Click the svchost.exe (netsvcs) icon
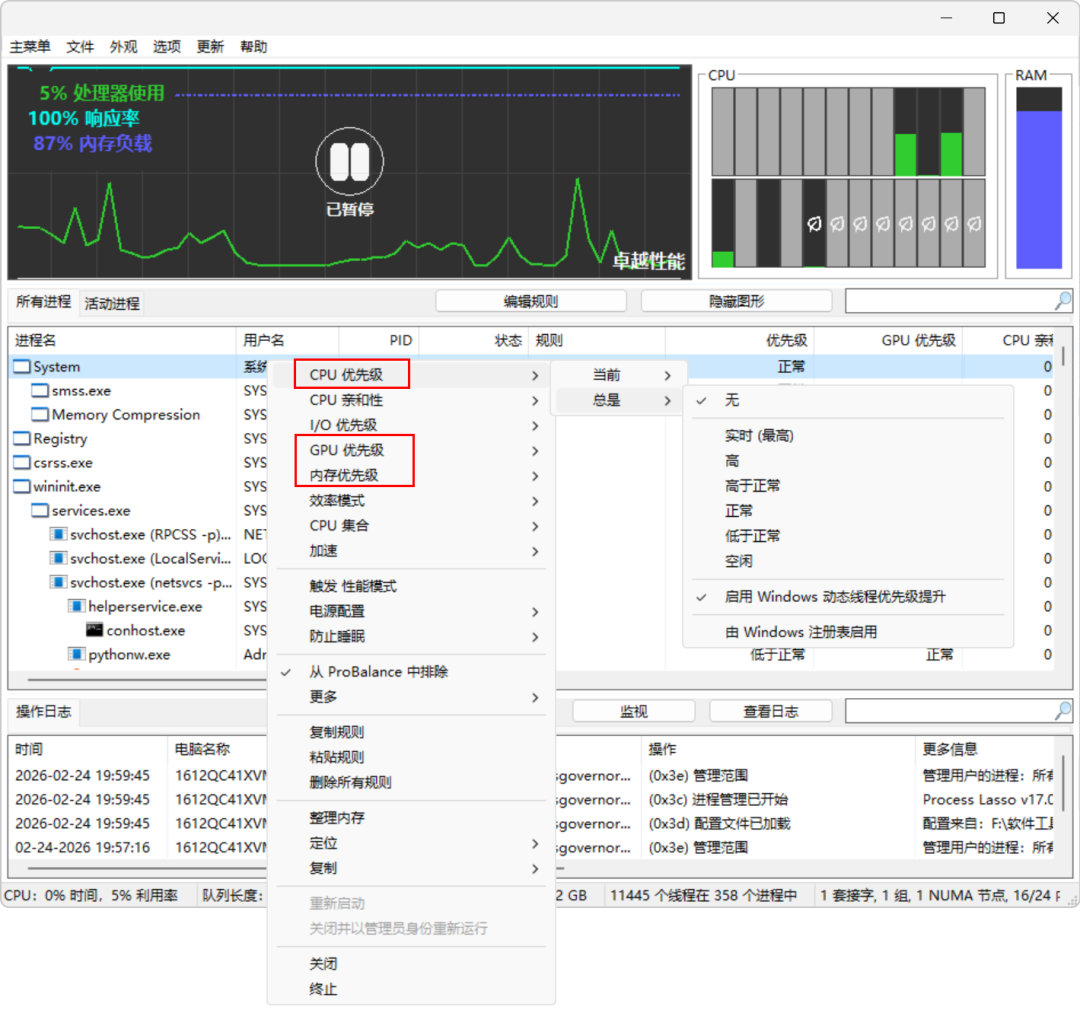Viewport: 1080px width, 1010px height. 59,582
